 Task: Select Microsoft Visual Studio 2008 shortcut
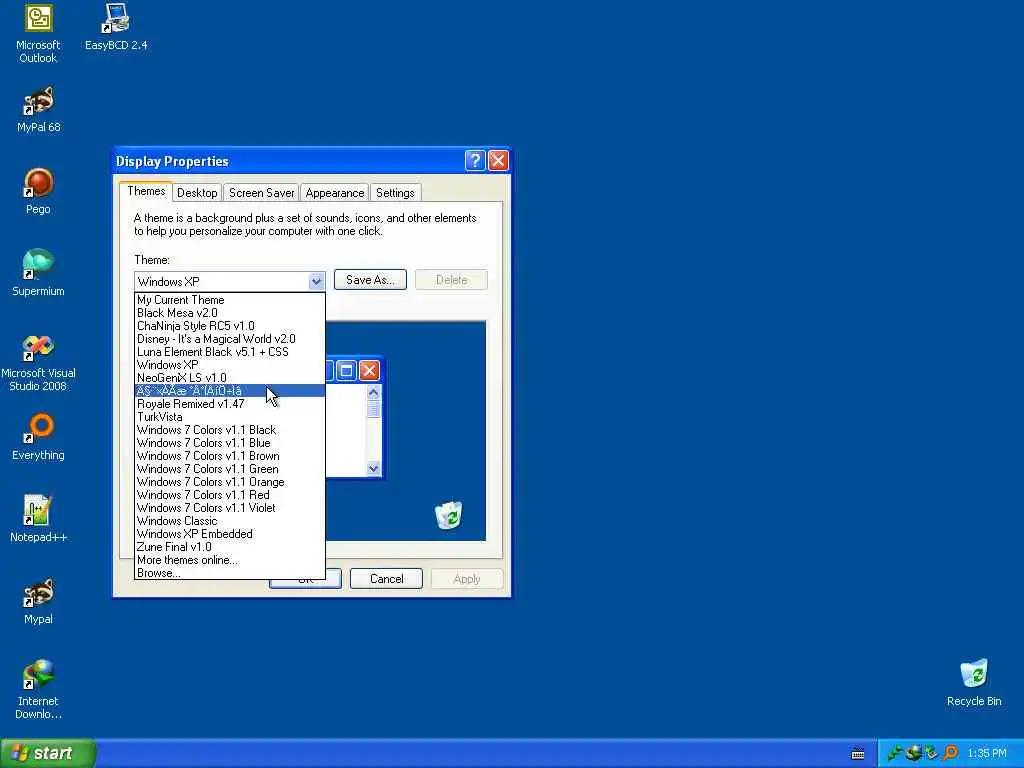[38, 362]
